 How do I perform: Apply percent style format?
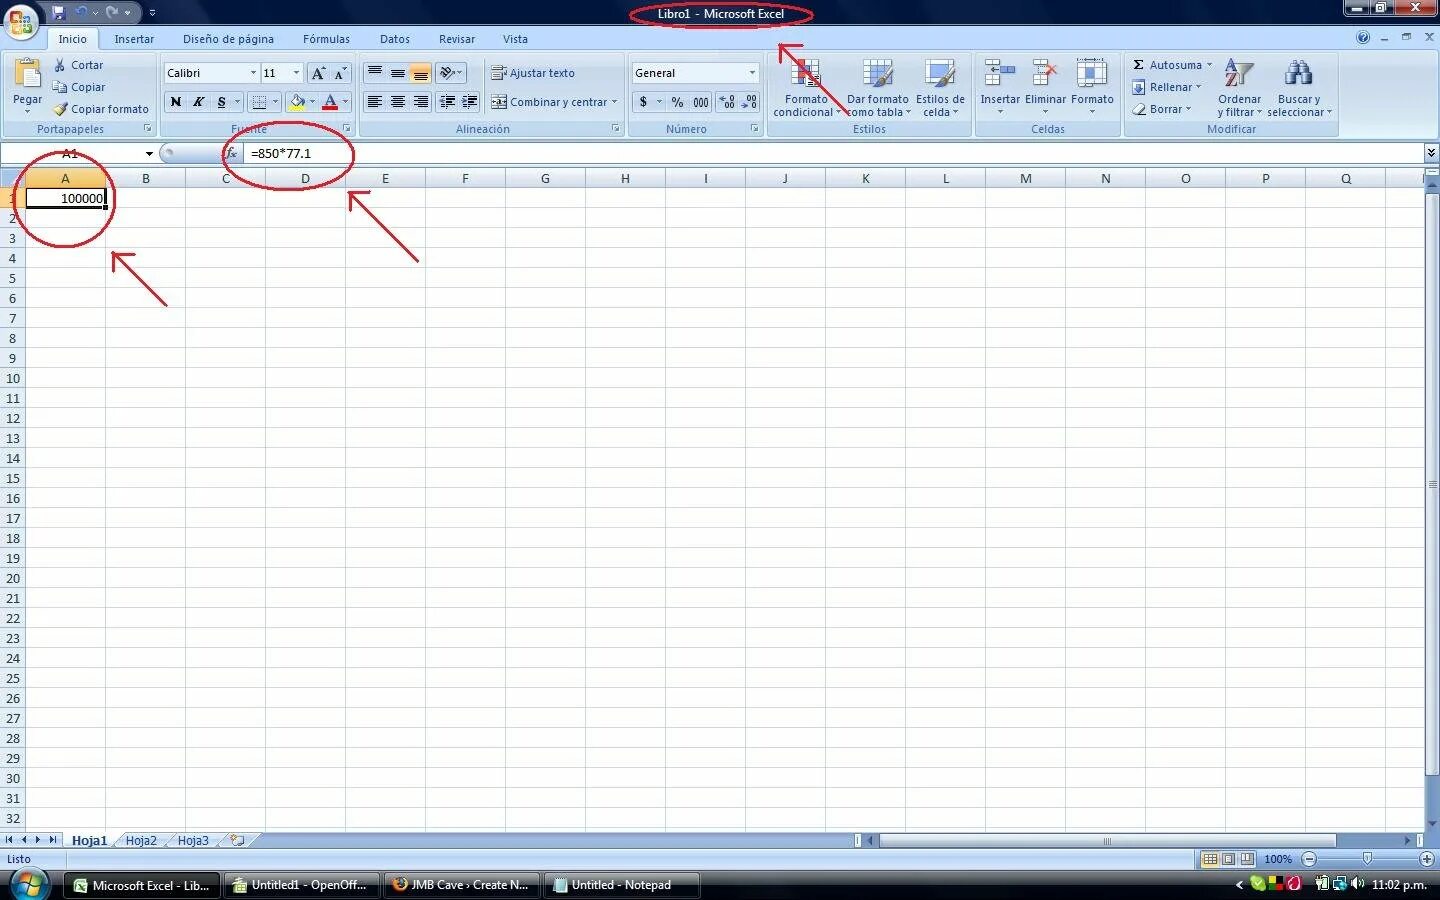pos(677,102)
